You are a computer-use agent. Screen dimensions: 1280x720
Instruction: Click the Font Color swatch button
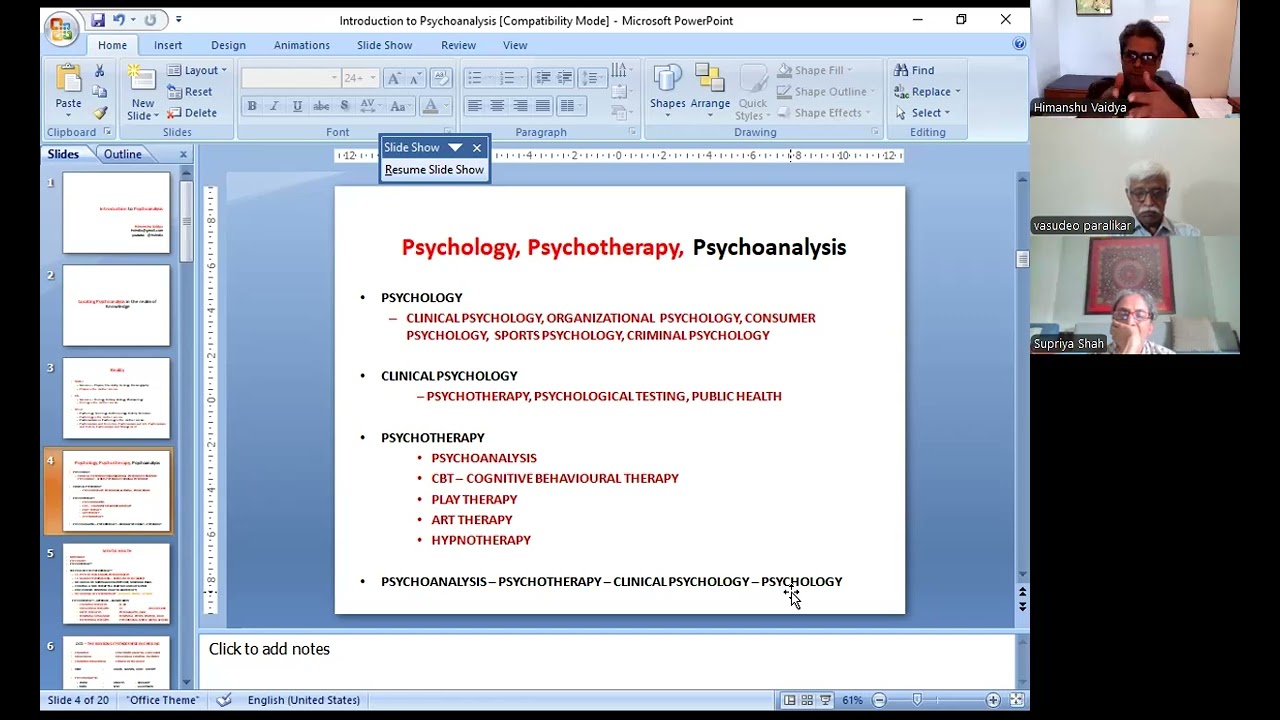431,106
